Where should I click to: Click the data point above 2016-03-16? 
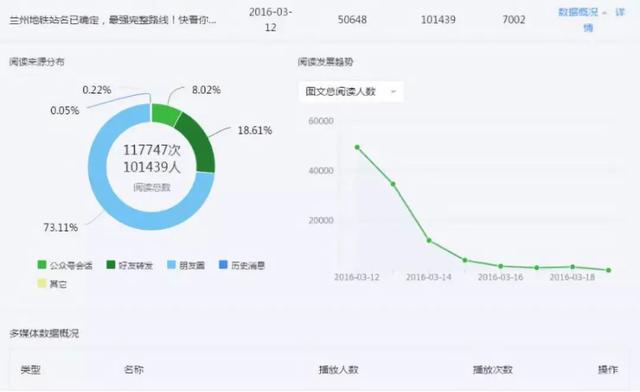point(501,266)
